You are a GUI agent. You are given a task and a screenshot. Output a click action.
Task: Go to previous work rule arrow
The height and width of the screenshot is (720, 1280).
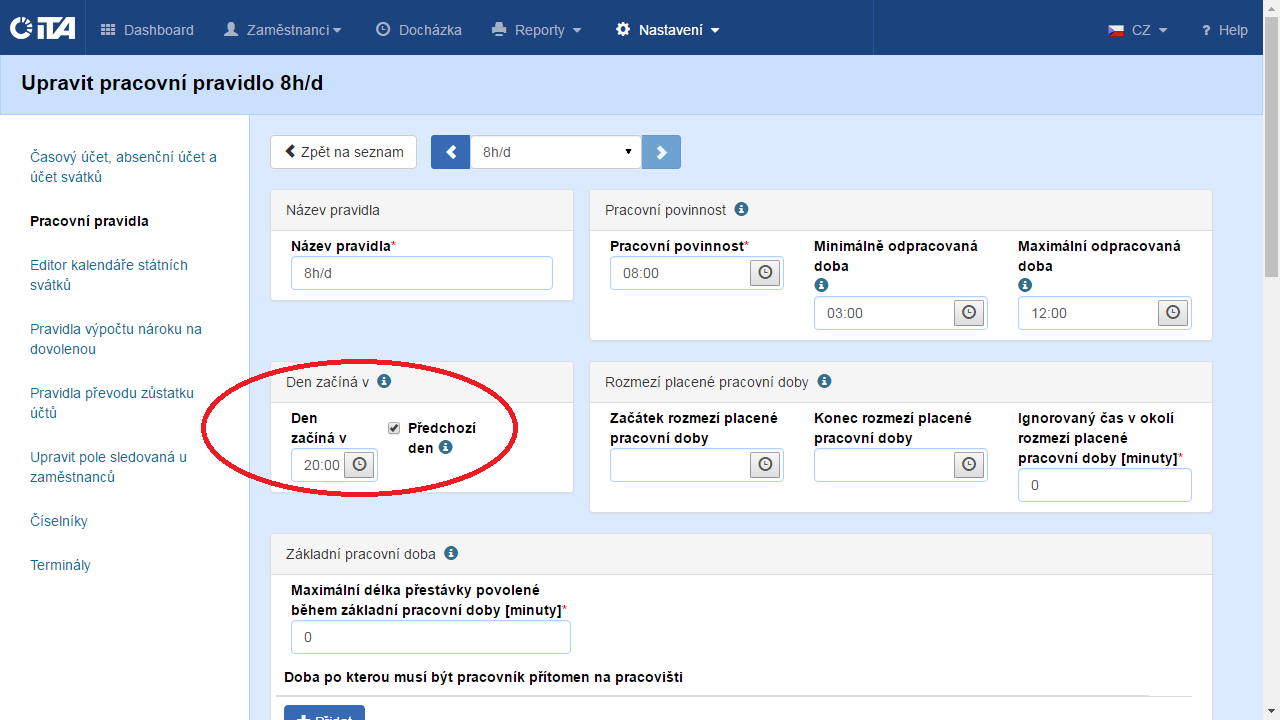pyautogui.click(x=450, y=152)
